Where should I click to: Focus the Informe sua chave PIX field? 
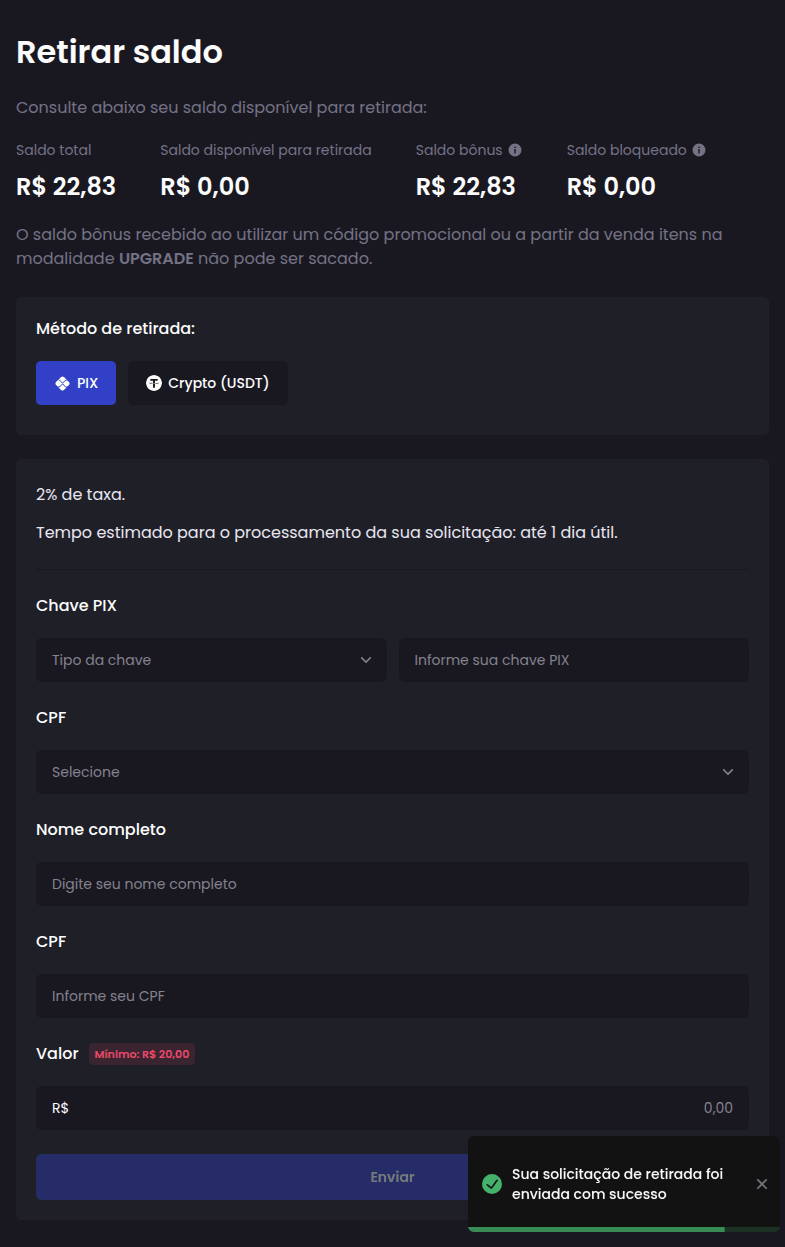(573, 660)
